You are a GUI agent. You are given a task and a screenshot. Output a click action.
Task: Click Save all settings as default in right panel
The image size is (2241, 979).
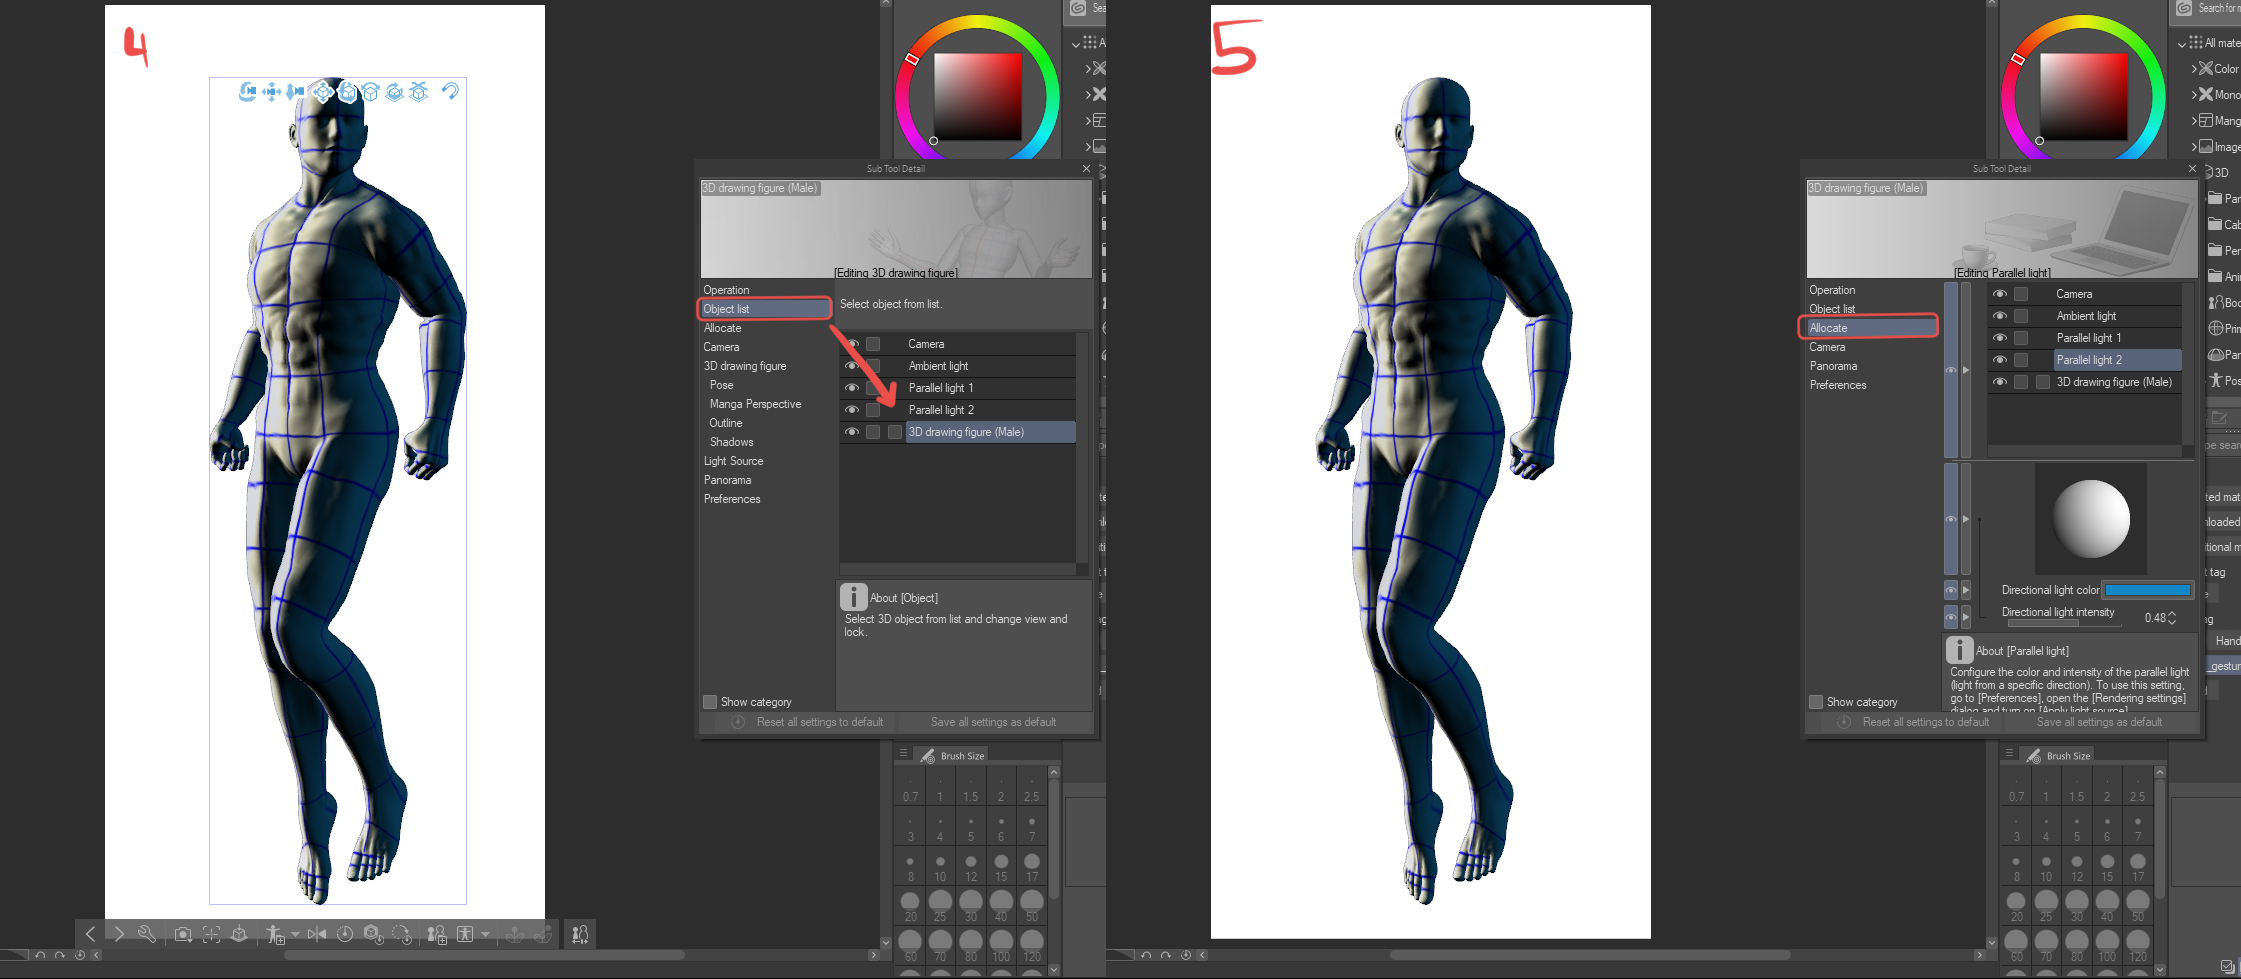point(2099,722)
